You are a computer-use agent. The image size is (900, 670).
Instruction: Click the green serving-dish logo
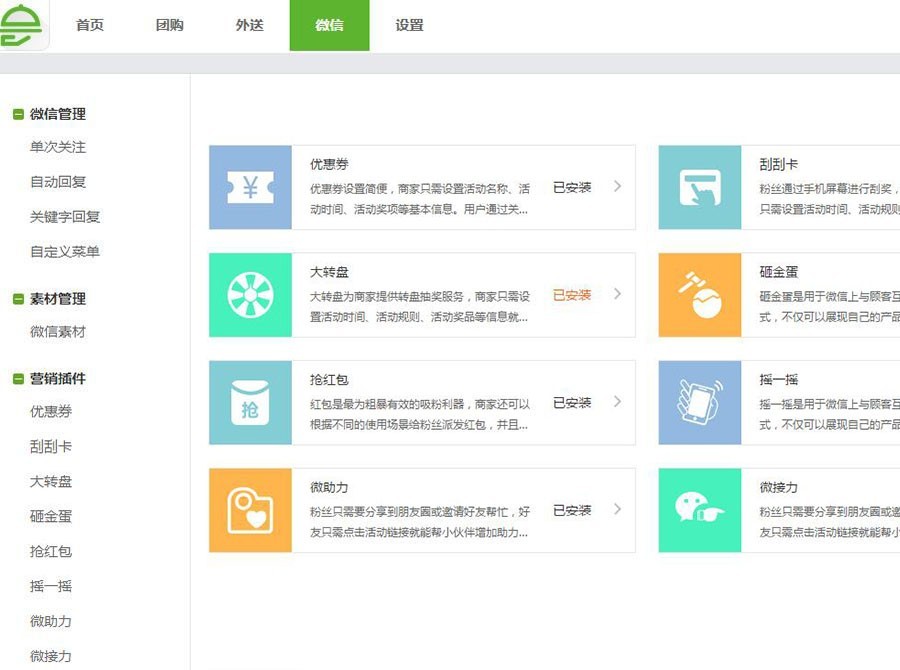[x=21, y=25]
